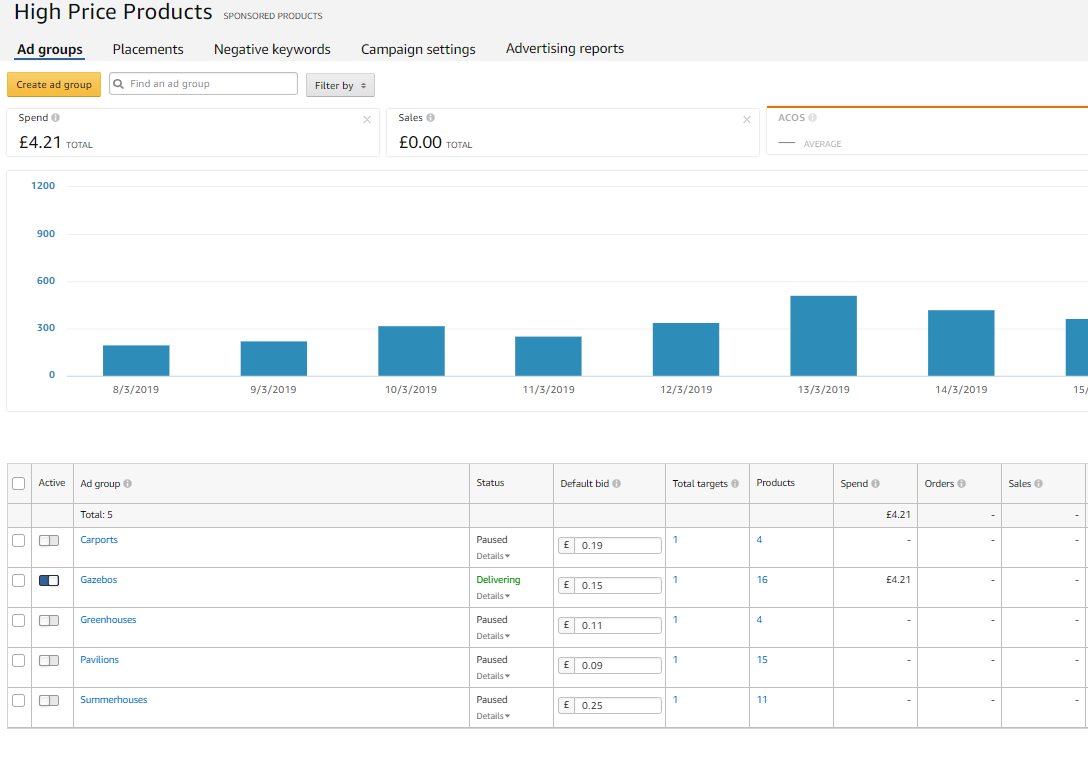Screen dimensions: 1088x759
Task: Click the Create ad group button
Action: (x=54, y=85)
